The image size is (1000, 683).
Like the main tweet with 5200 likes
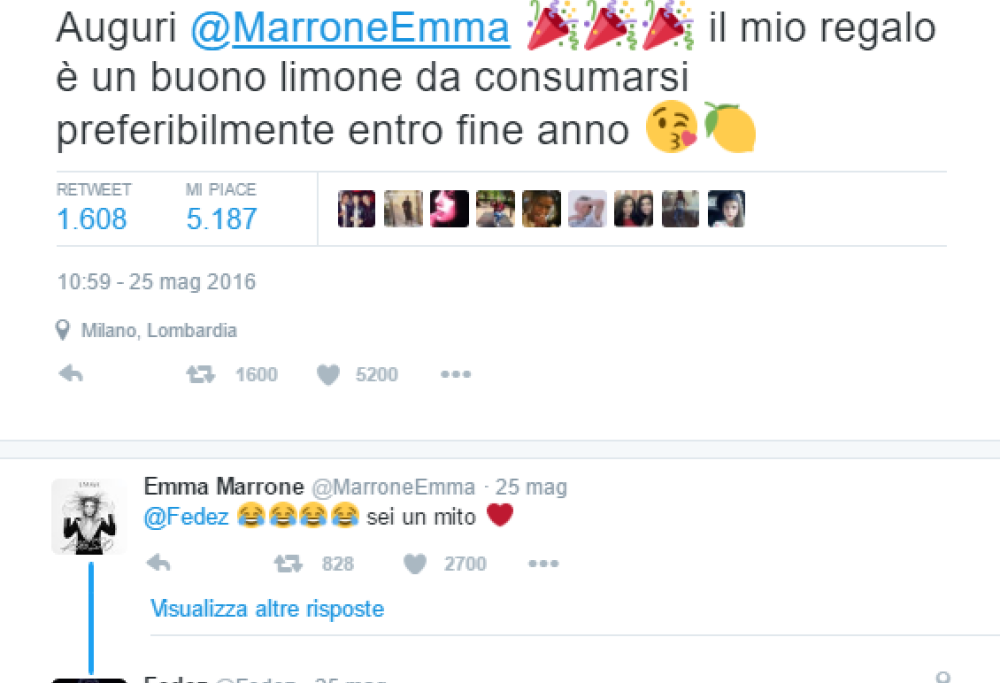pyautogui.click(x=328, y=374)
